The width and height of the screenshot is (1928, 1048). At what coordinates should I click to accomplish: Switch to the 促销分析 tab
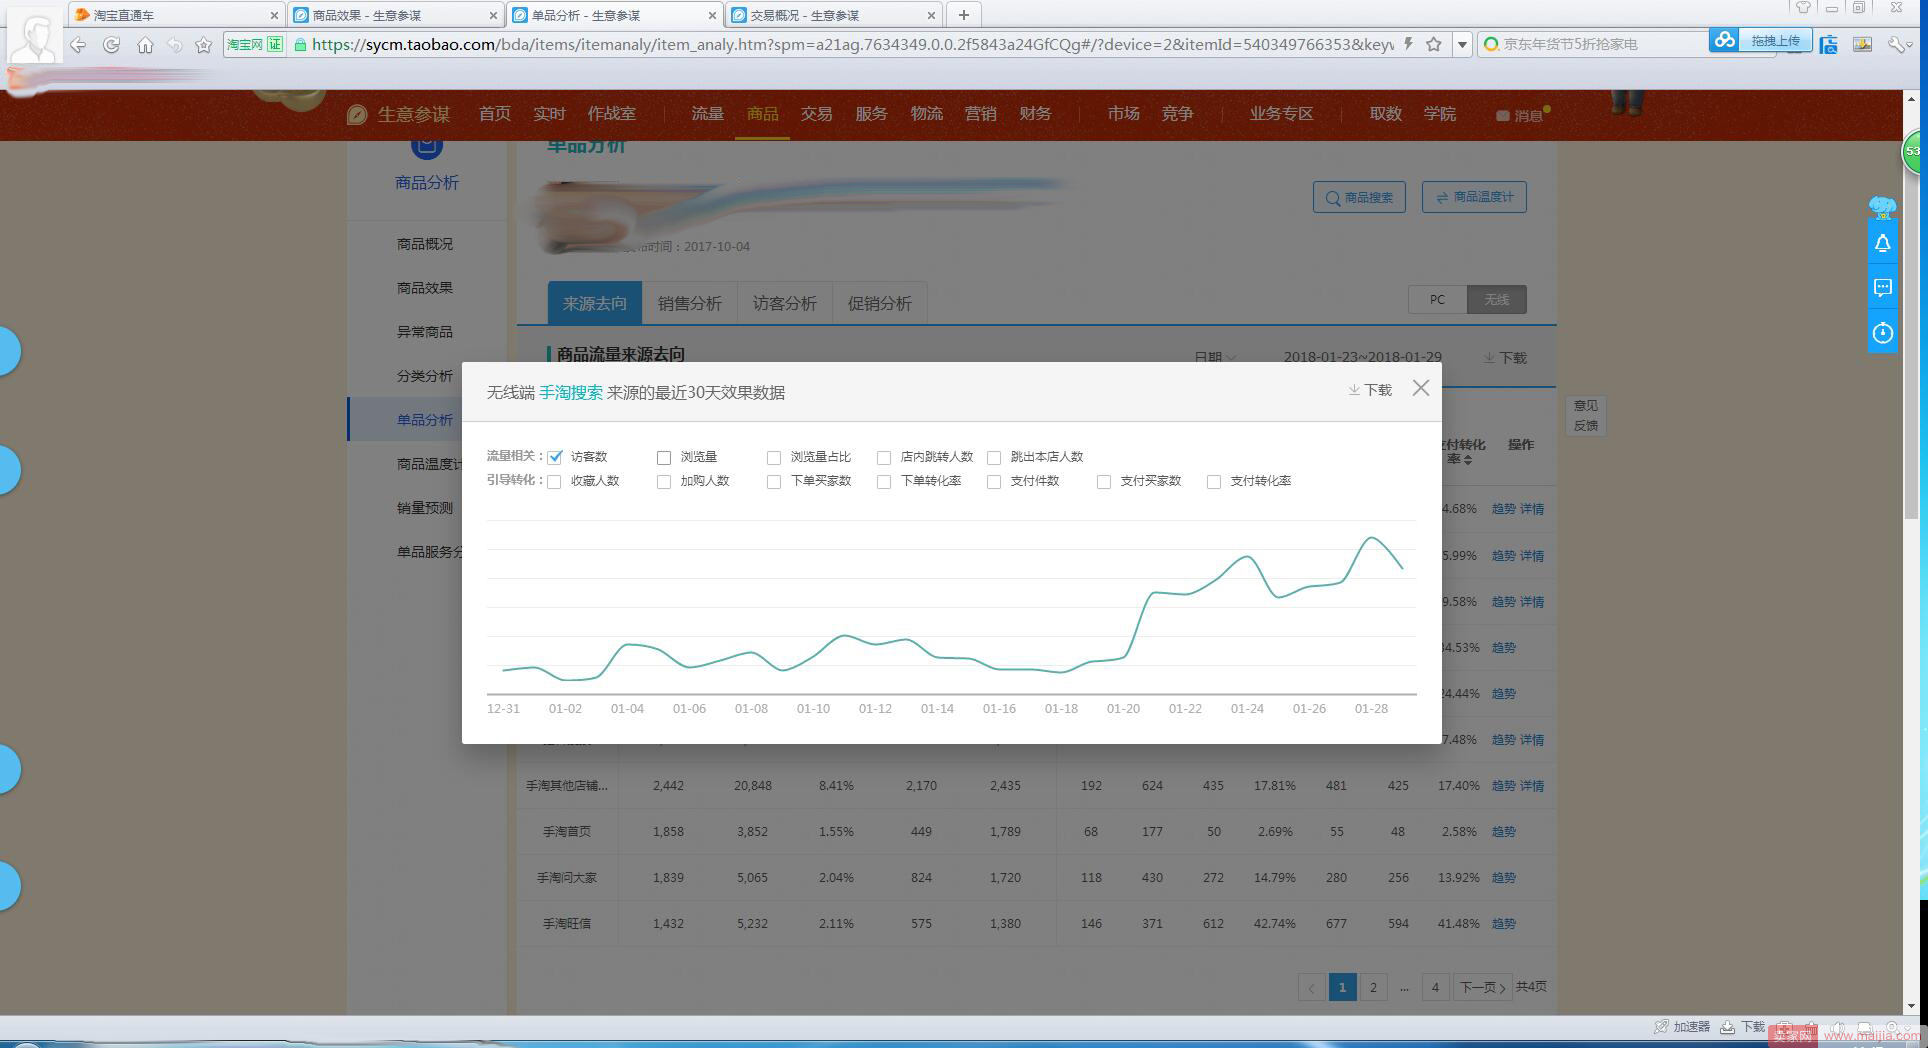click(880, 303)
